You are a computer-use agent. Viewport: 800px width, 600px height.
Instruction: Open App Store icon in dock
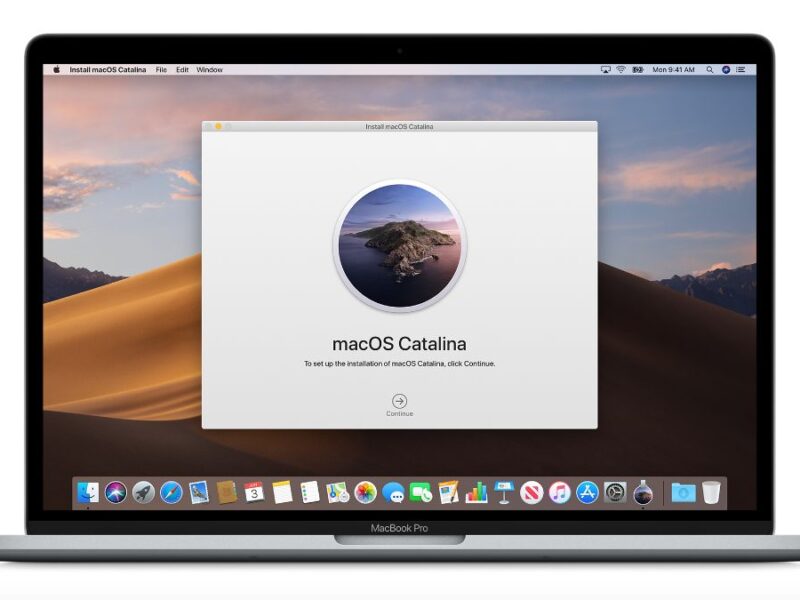[587, 493]
